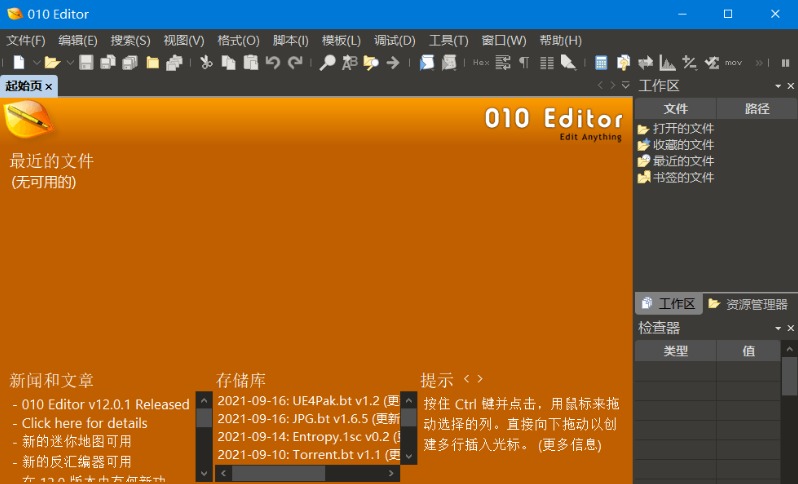Viewport: 798px width, 484px height.
Task: Open the Convert double-arrows icon
Action: pos(645,63)
